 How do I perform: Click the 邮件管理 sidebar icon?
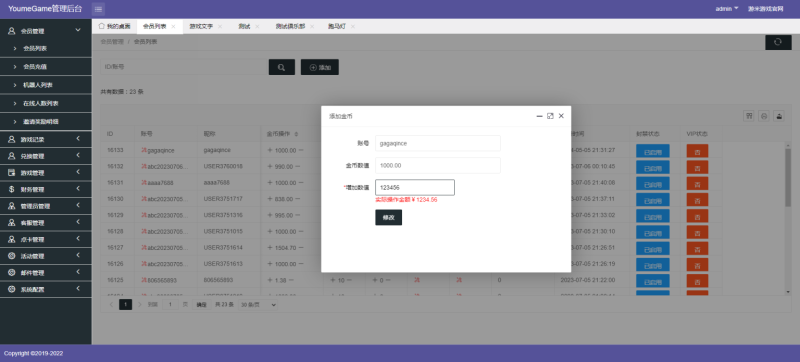click(11, 272)
